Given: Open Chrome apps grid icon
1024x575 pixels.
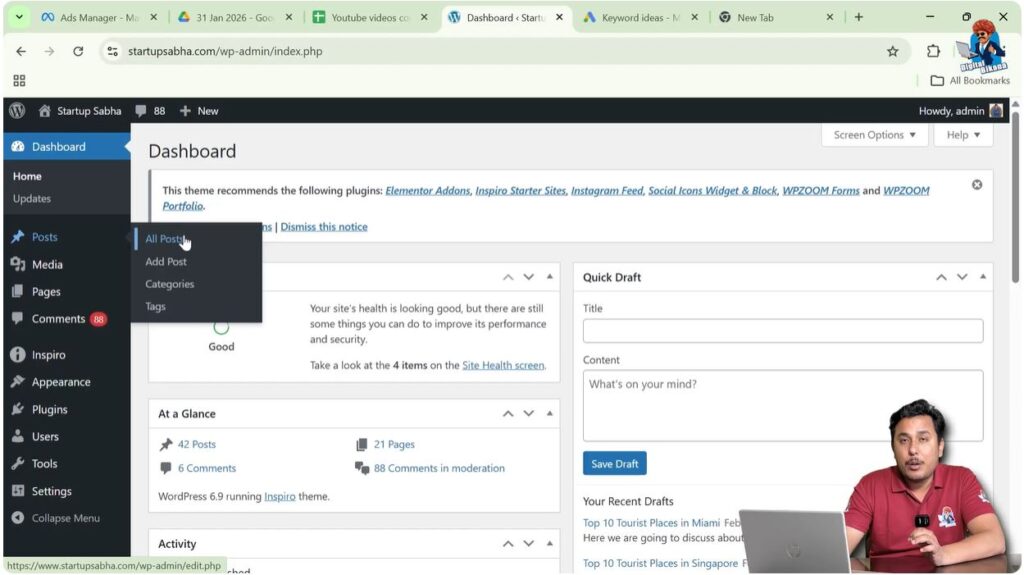Looking at the screenshot, I should [19, 80].
